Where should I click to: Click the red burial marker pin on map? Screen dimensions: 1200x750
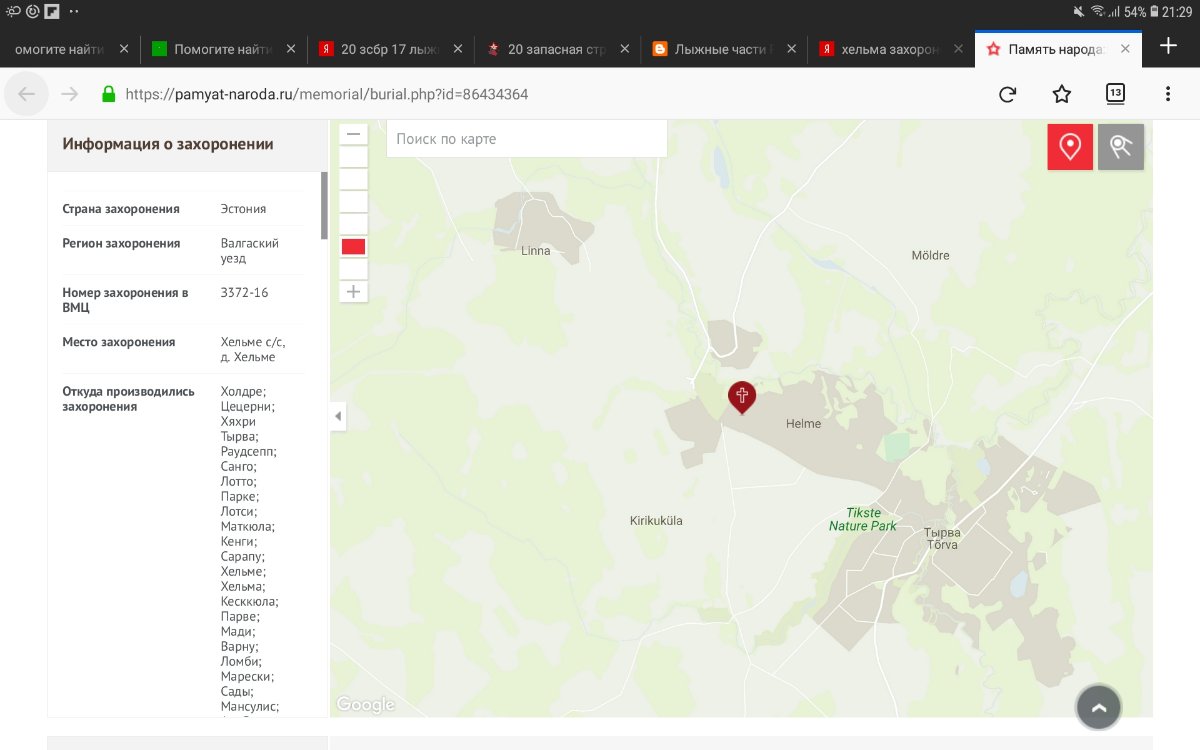pyautogui.click(x=742, y=396)
